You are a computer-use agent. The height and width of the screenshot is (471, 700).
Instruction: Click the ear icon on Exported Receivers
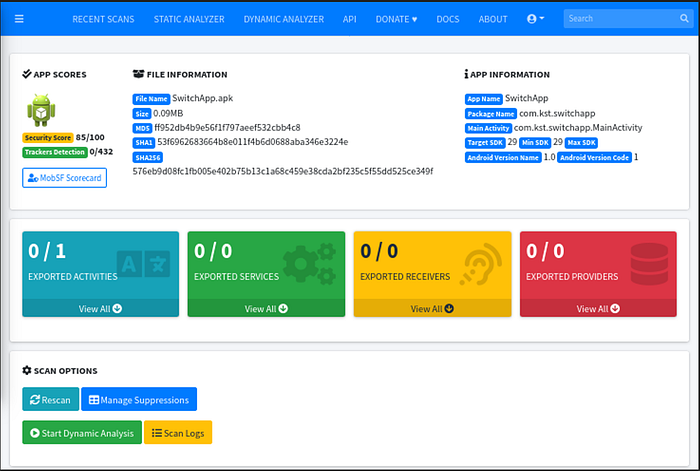click(x=481, y=264)
